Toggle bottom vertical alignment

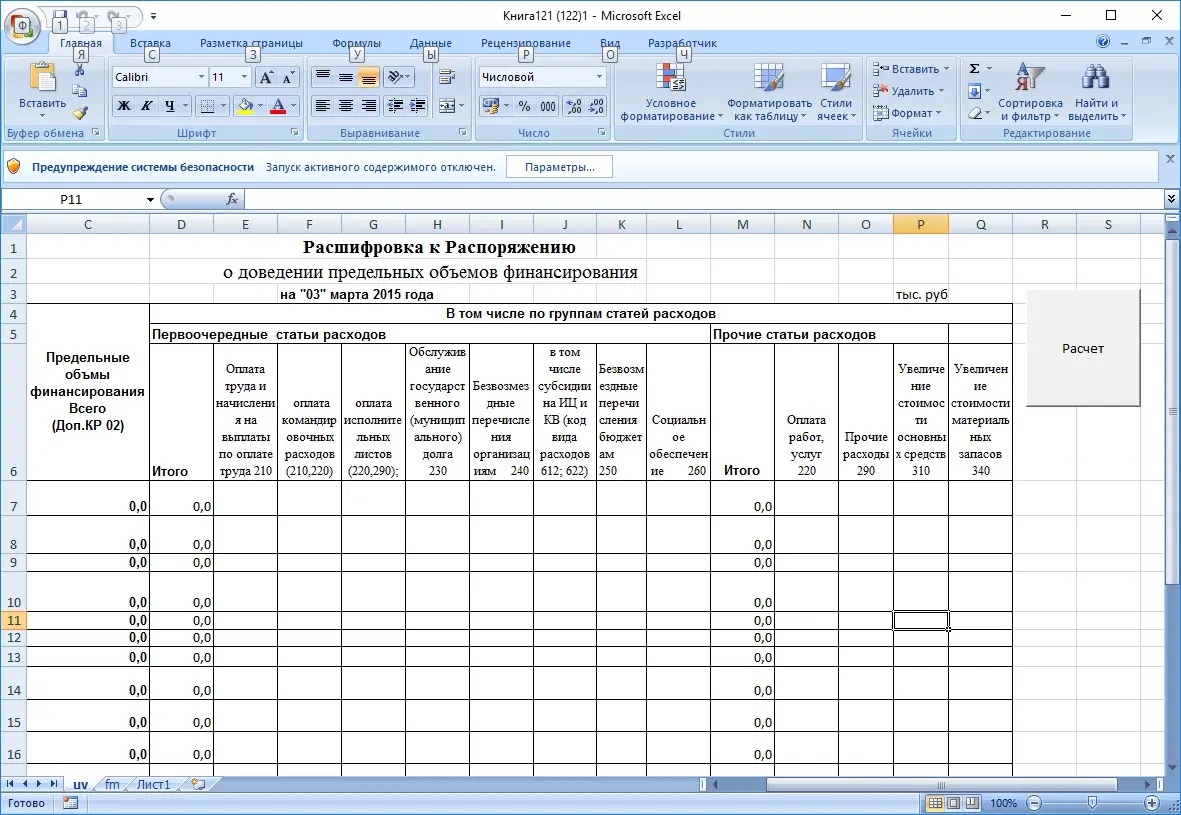point(368,77)
